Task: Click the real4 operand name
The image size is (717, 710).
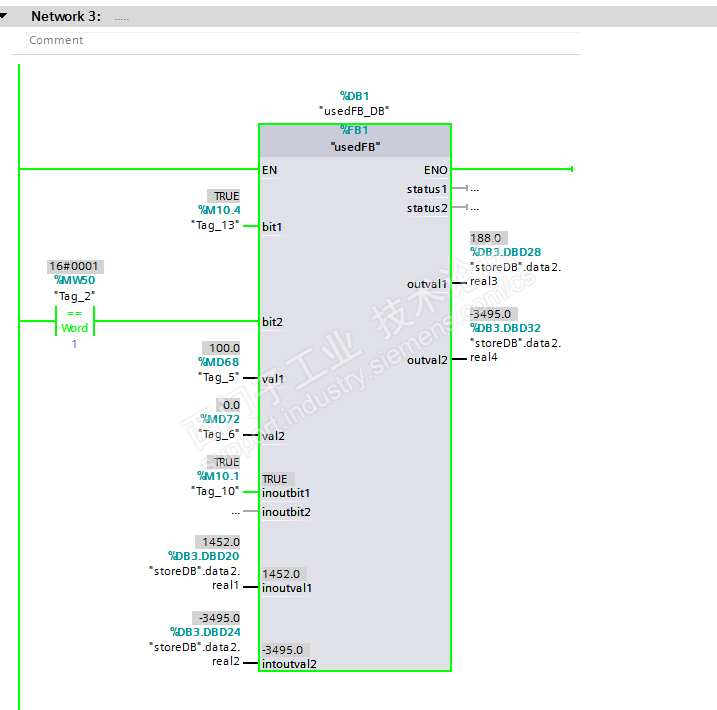Action: point(484,357)
